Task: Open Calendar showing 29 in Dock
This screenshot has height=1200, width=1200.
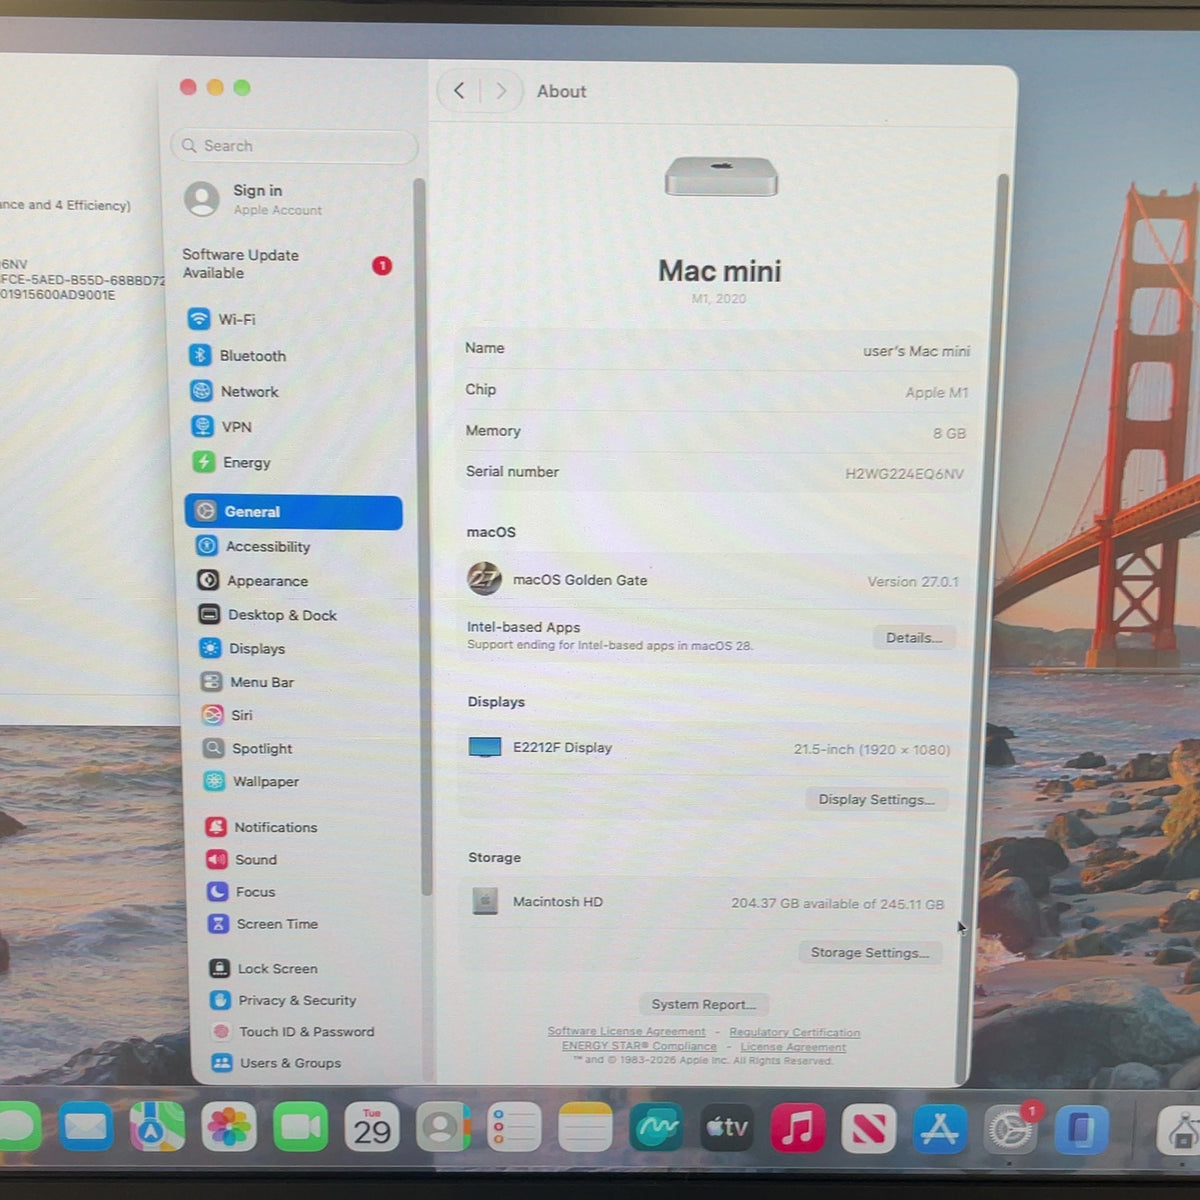Action: coord(372,1128)
